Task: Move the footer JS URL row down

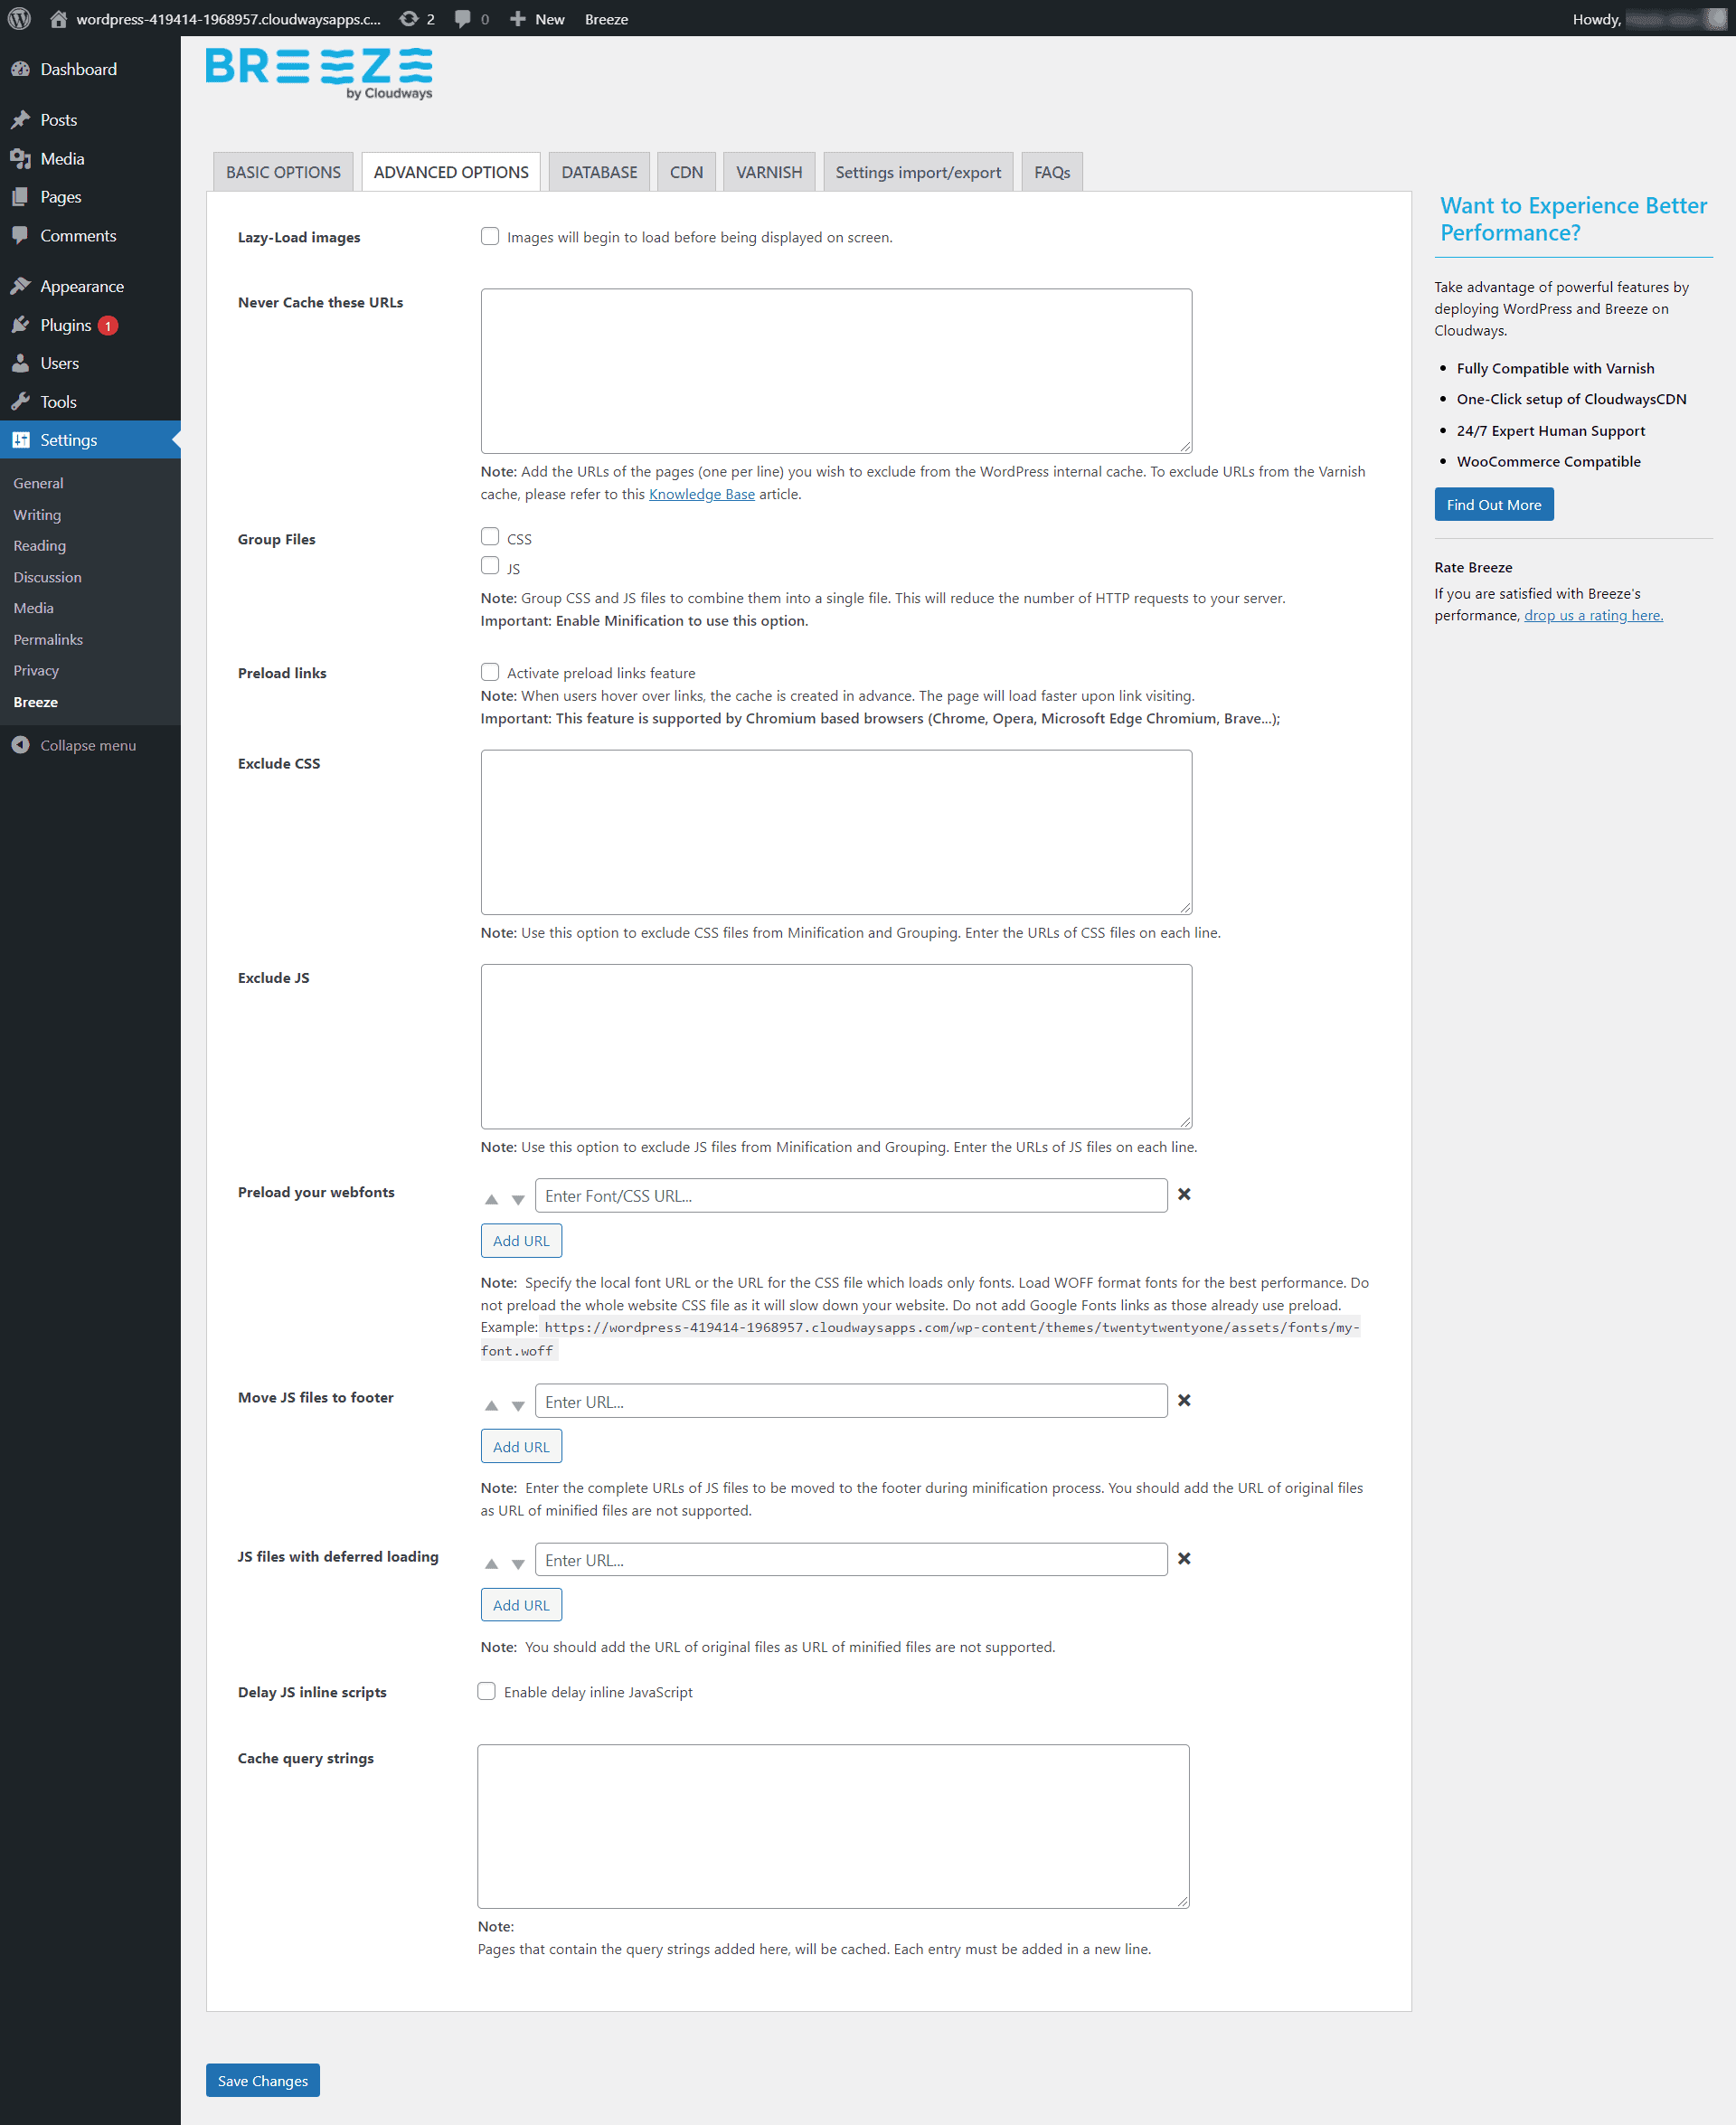Action: 518,1405
